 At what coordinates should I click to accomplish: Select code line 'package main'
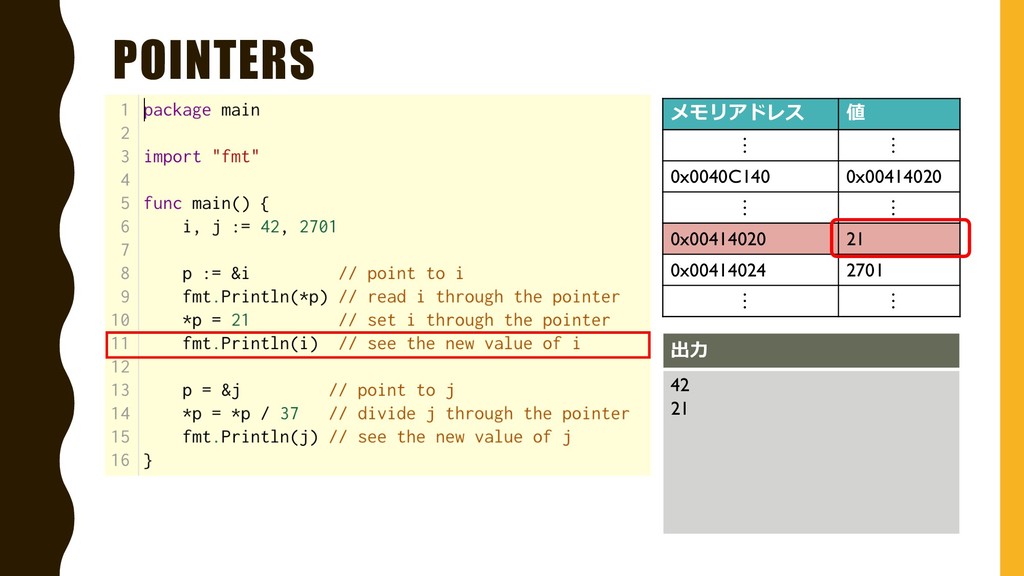202,110
